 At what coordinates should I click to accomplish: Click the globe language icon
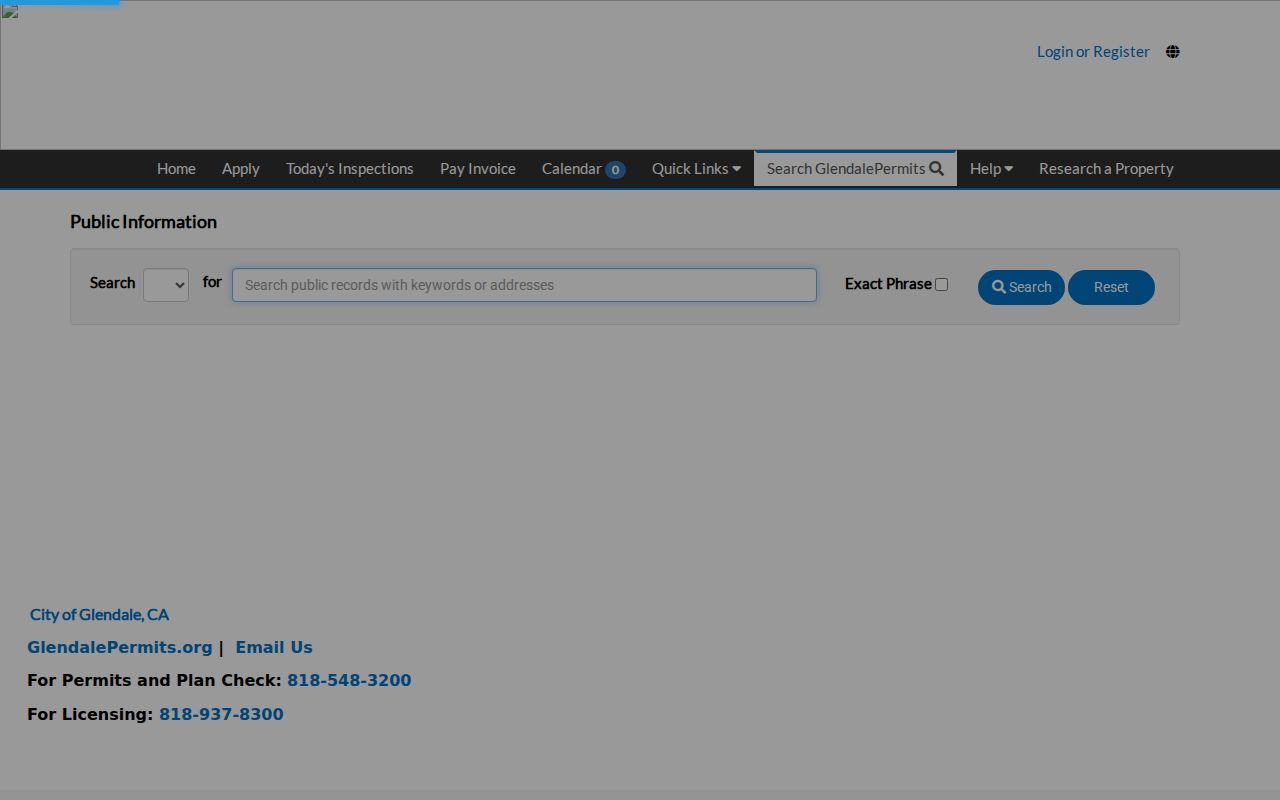tap(1173, 52)
